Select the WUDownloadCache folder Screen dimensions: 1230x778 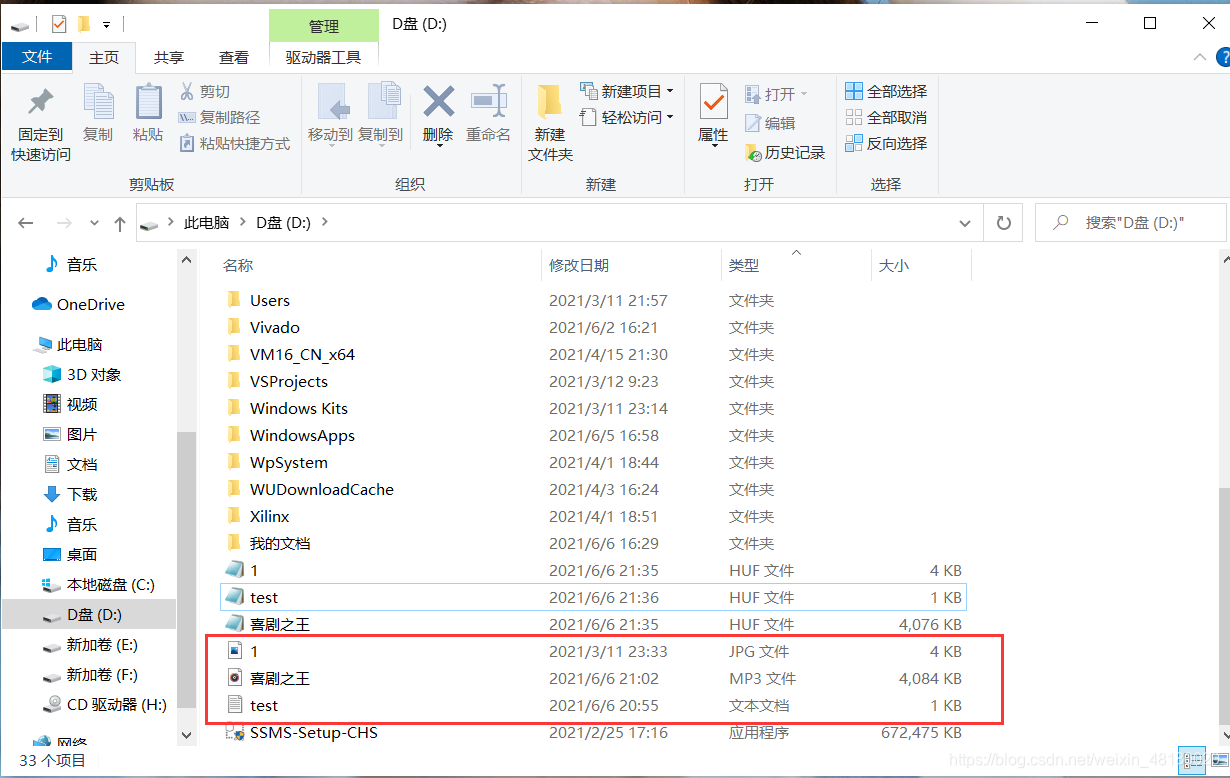pos(595,489)
